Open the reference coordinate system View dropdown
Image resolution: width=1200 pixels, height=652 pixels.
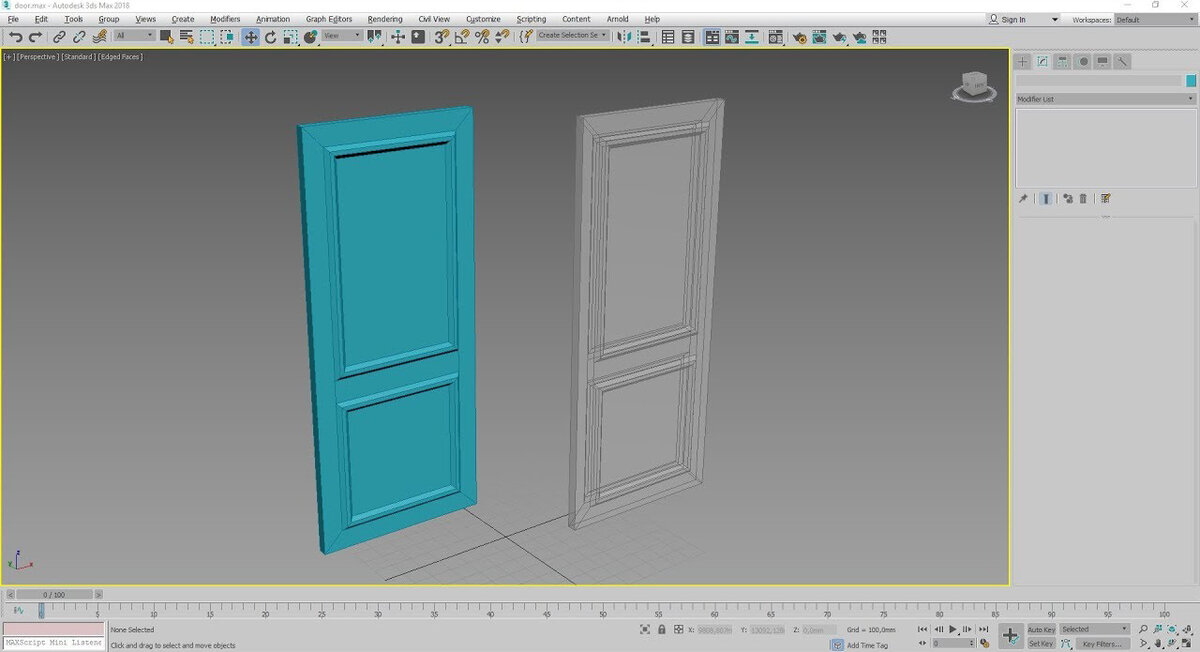(341, 36)
